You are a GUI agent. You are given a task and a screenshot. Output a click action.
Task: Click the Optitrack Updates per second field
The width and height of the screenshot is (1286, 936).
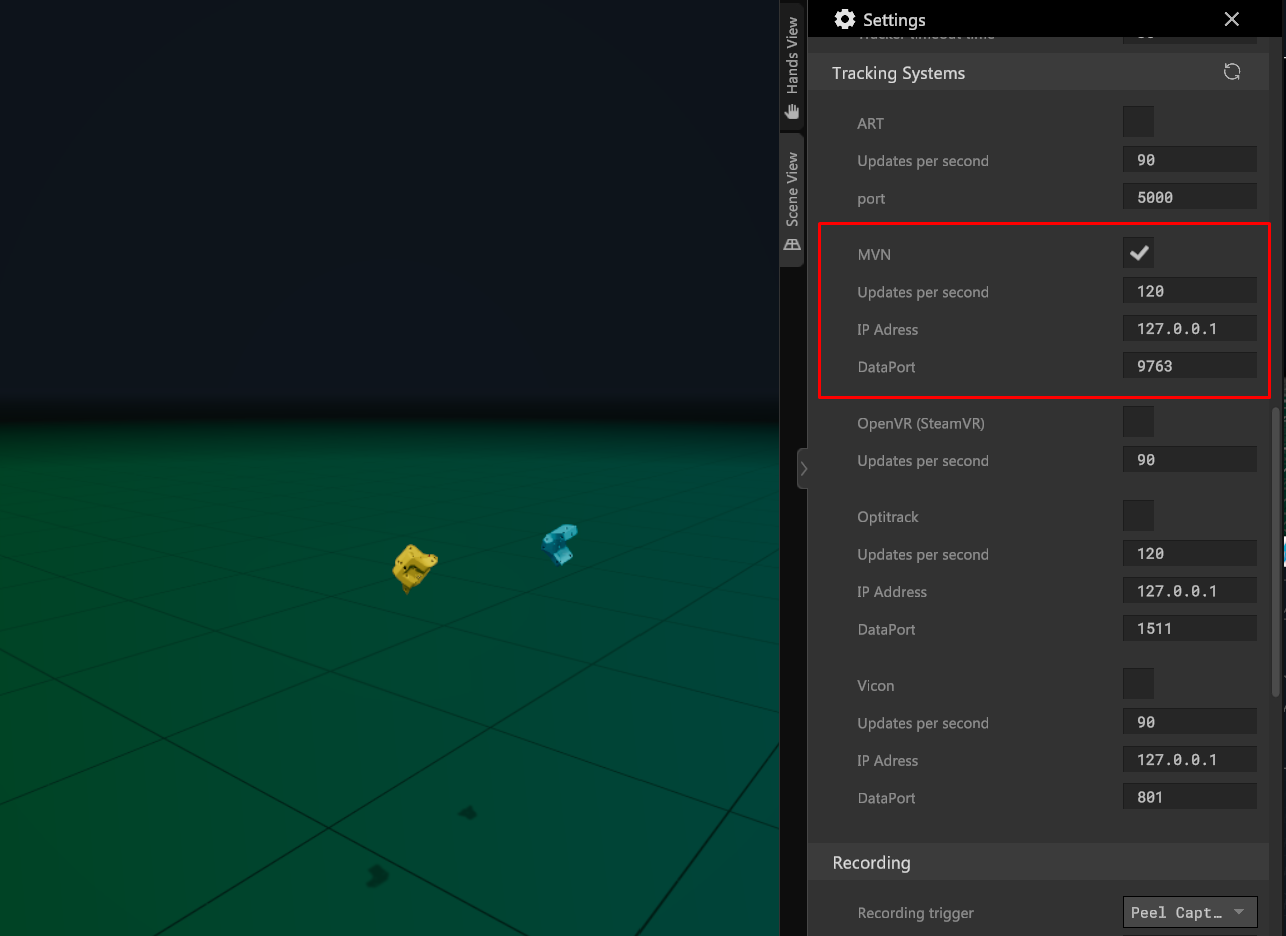pyautogui.click(x=1190, y=553)
